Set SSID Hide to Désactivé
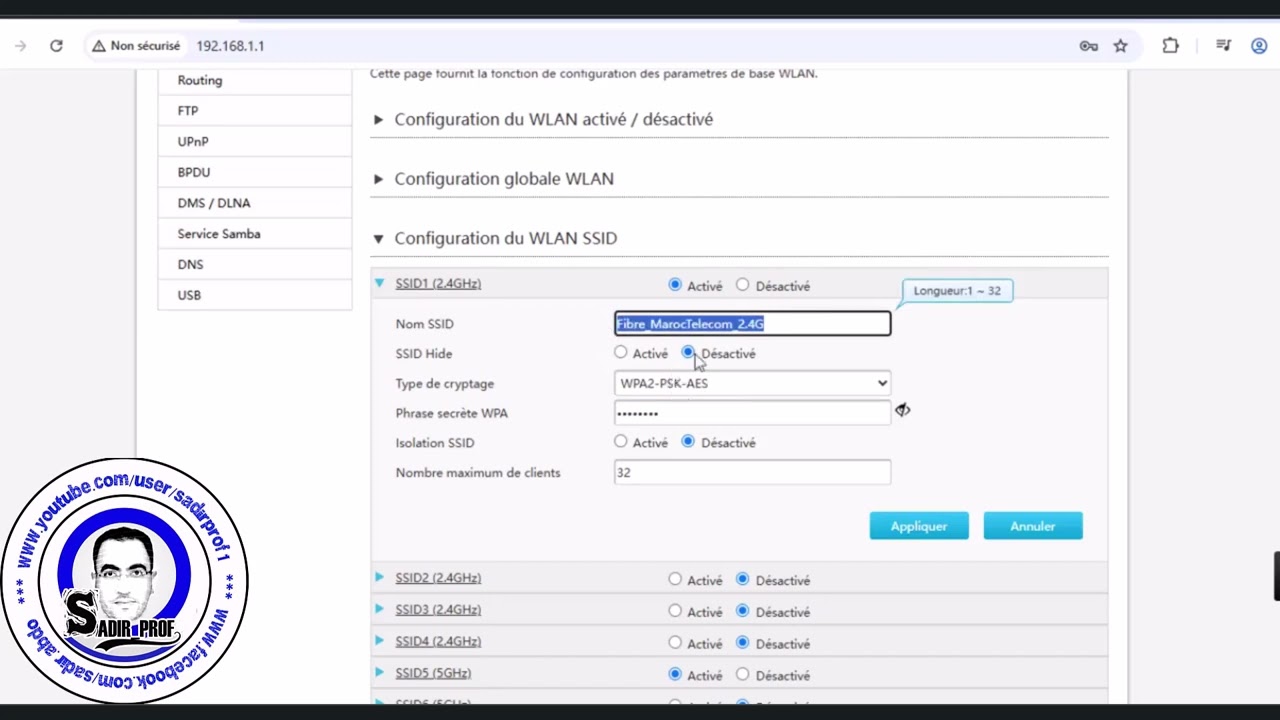Image resolution: width=1280 pixels, height=720 pixels. [x=688, y=353]
